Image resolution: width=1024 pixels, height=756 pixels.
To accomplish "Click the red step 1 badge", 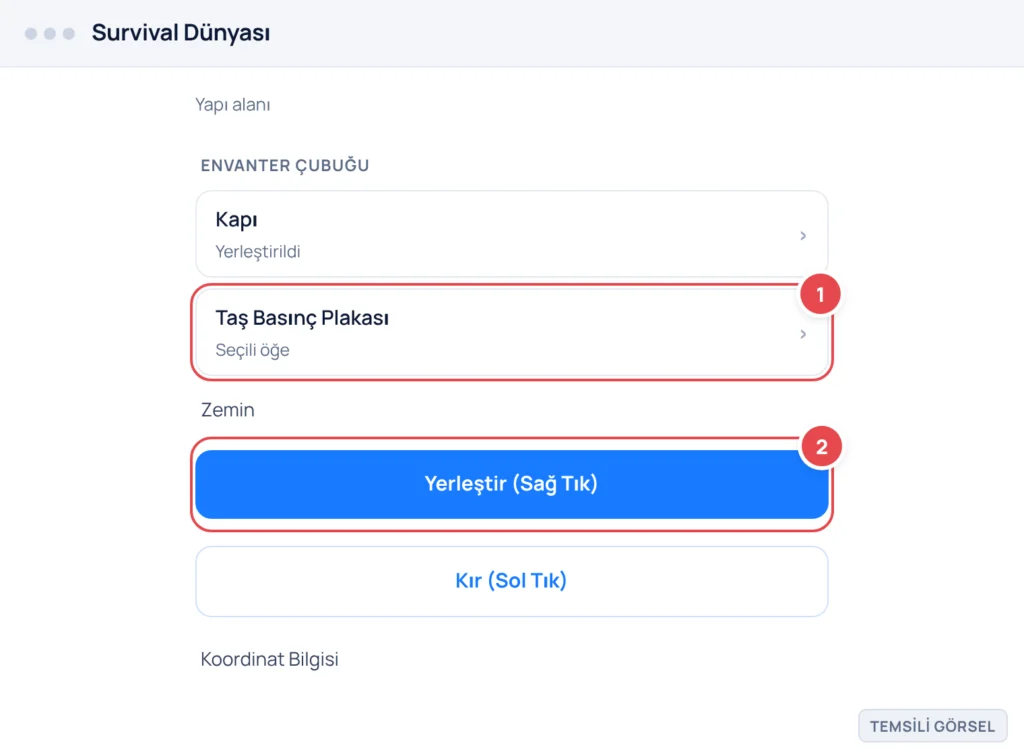I will 820,294.
